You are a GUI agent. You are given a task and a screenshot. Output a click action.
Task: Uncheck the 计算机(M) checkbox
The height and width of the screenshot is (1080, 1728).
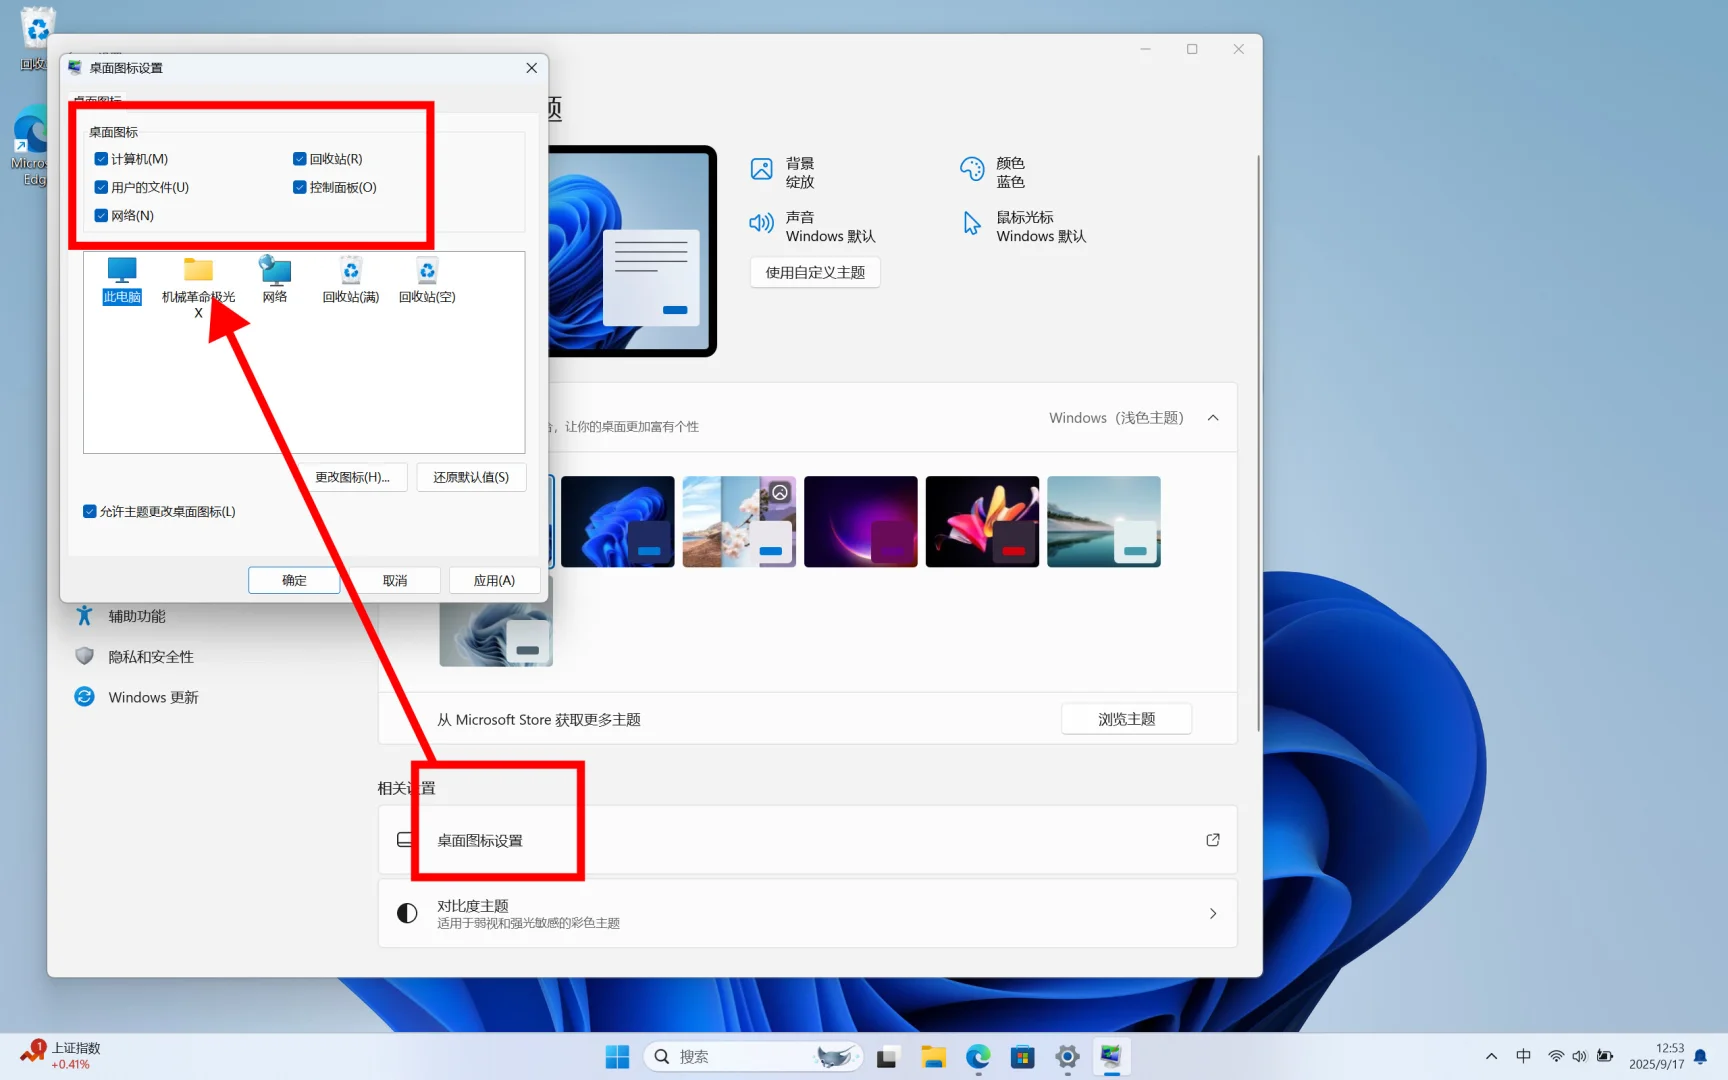(x=101, y=159)
